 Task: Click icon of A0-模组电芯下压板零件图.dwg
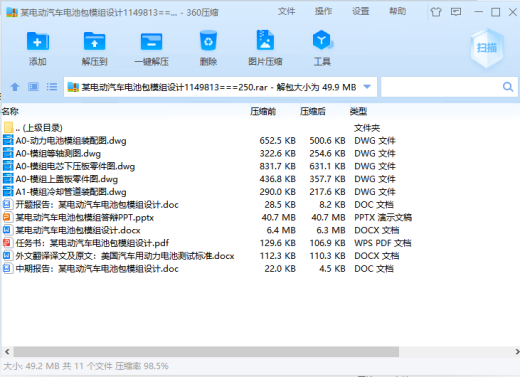click(8, 166)
